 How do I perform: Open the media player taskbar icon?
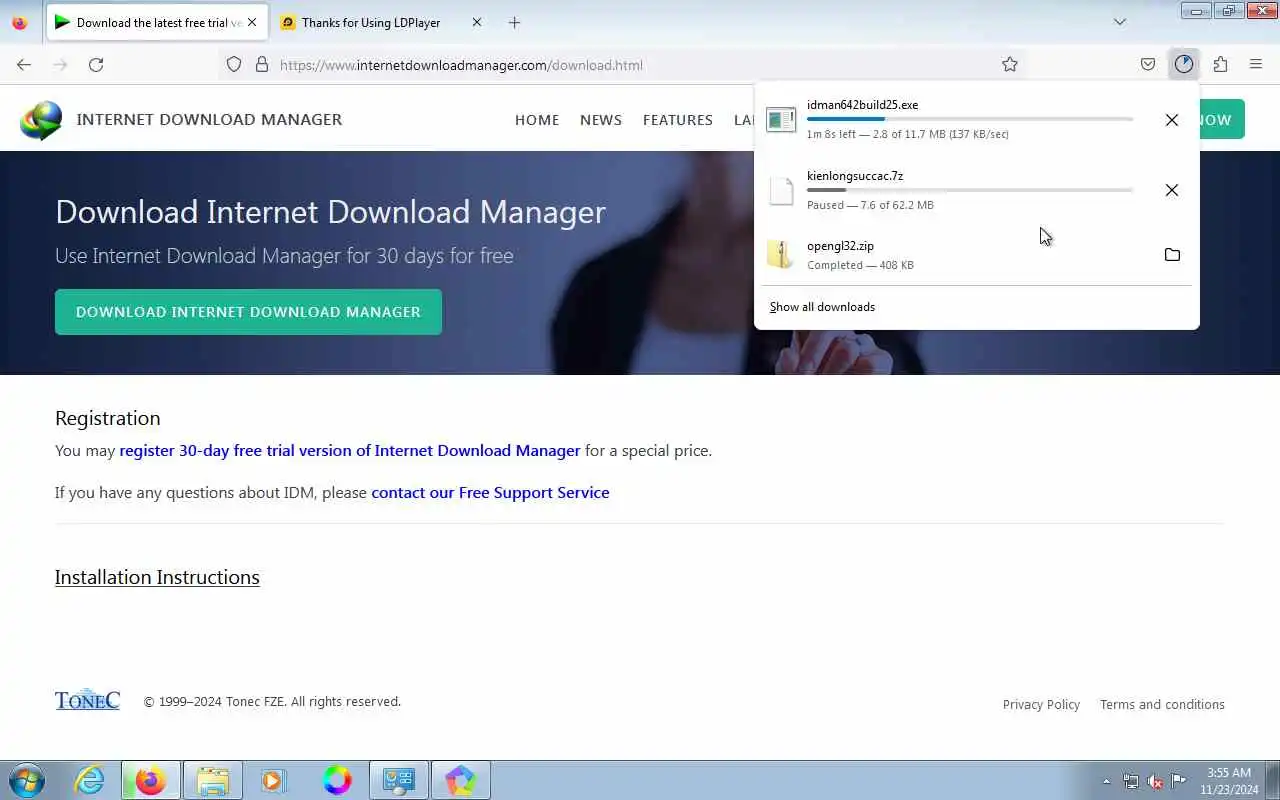[x=273, y=780]
